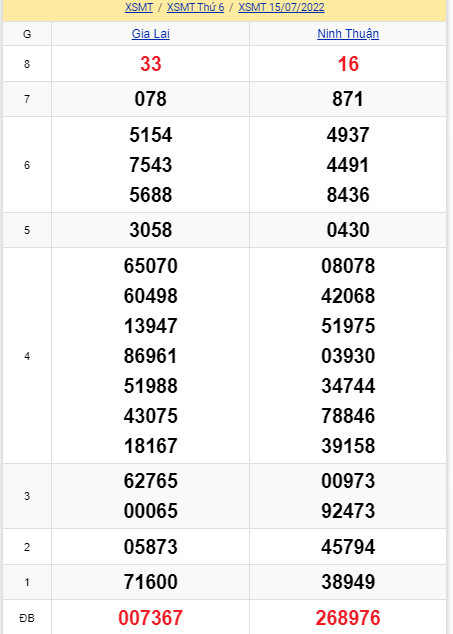Click the G column header cell

pos(27,34)
